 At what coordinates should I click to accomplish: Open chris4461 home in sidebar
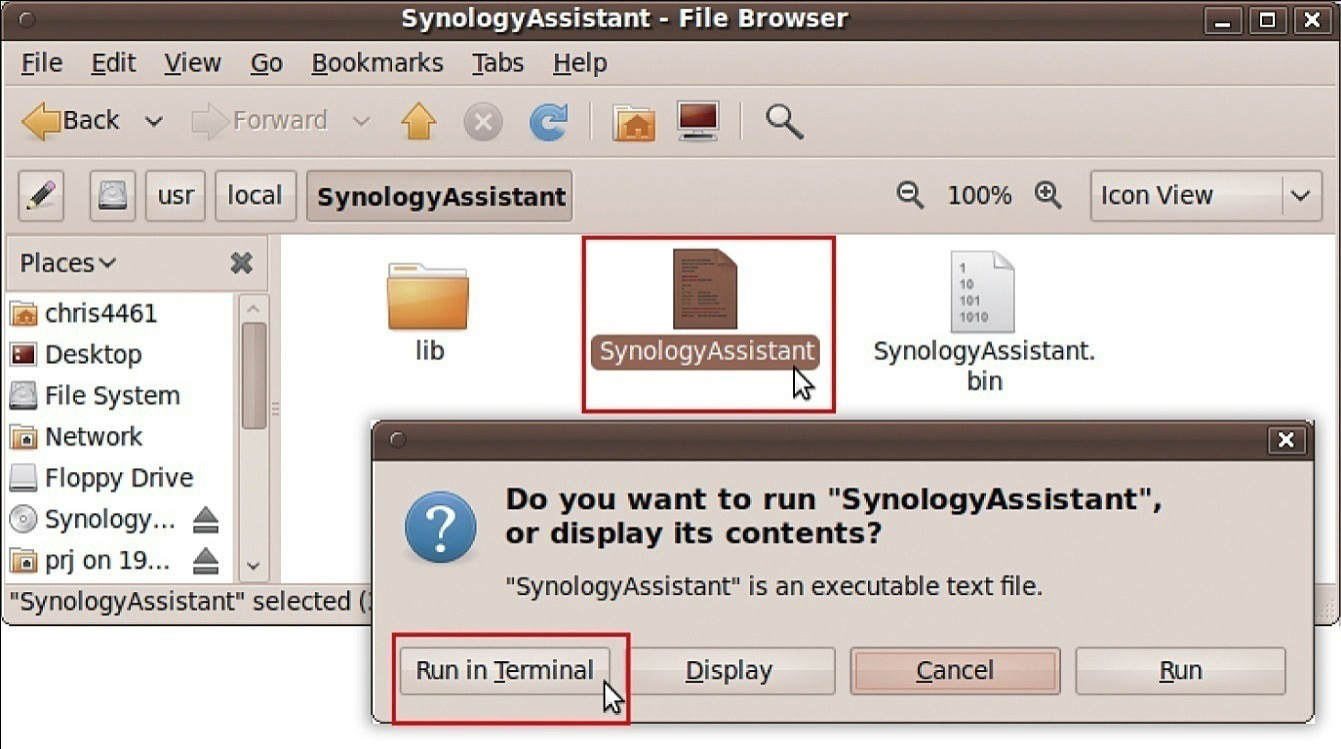click(83, 313)
